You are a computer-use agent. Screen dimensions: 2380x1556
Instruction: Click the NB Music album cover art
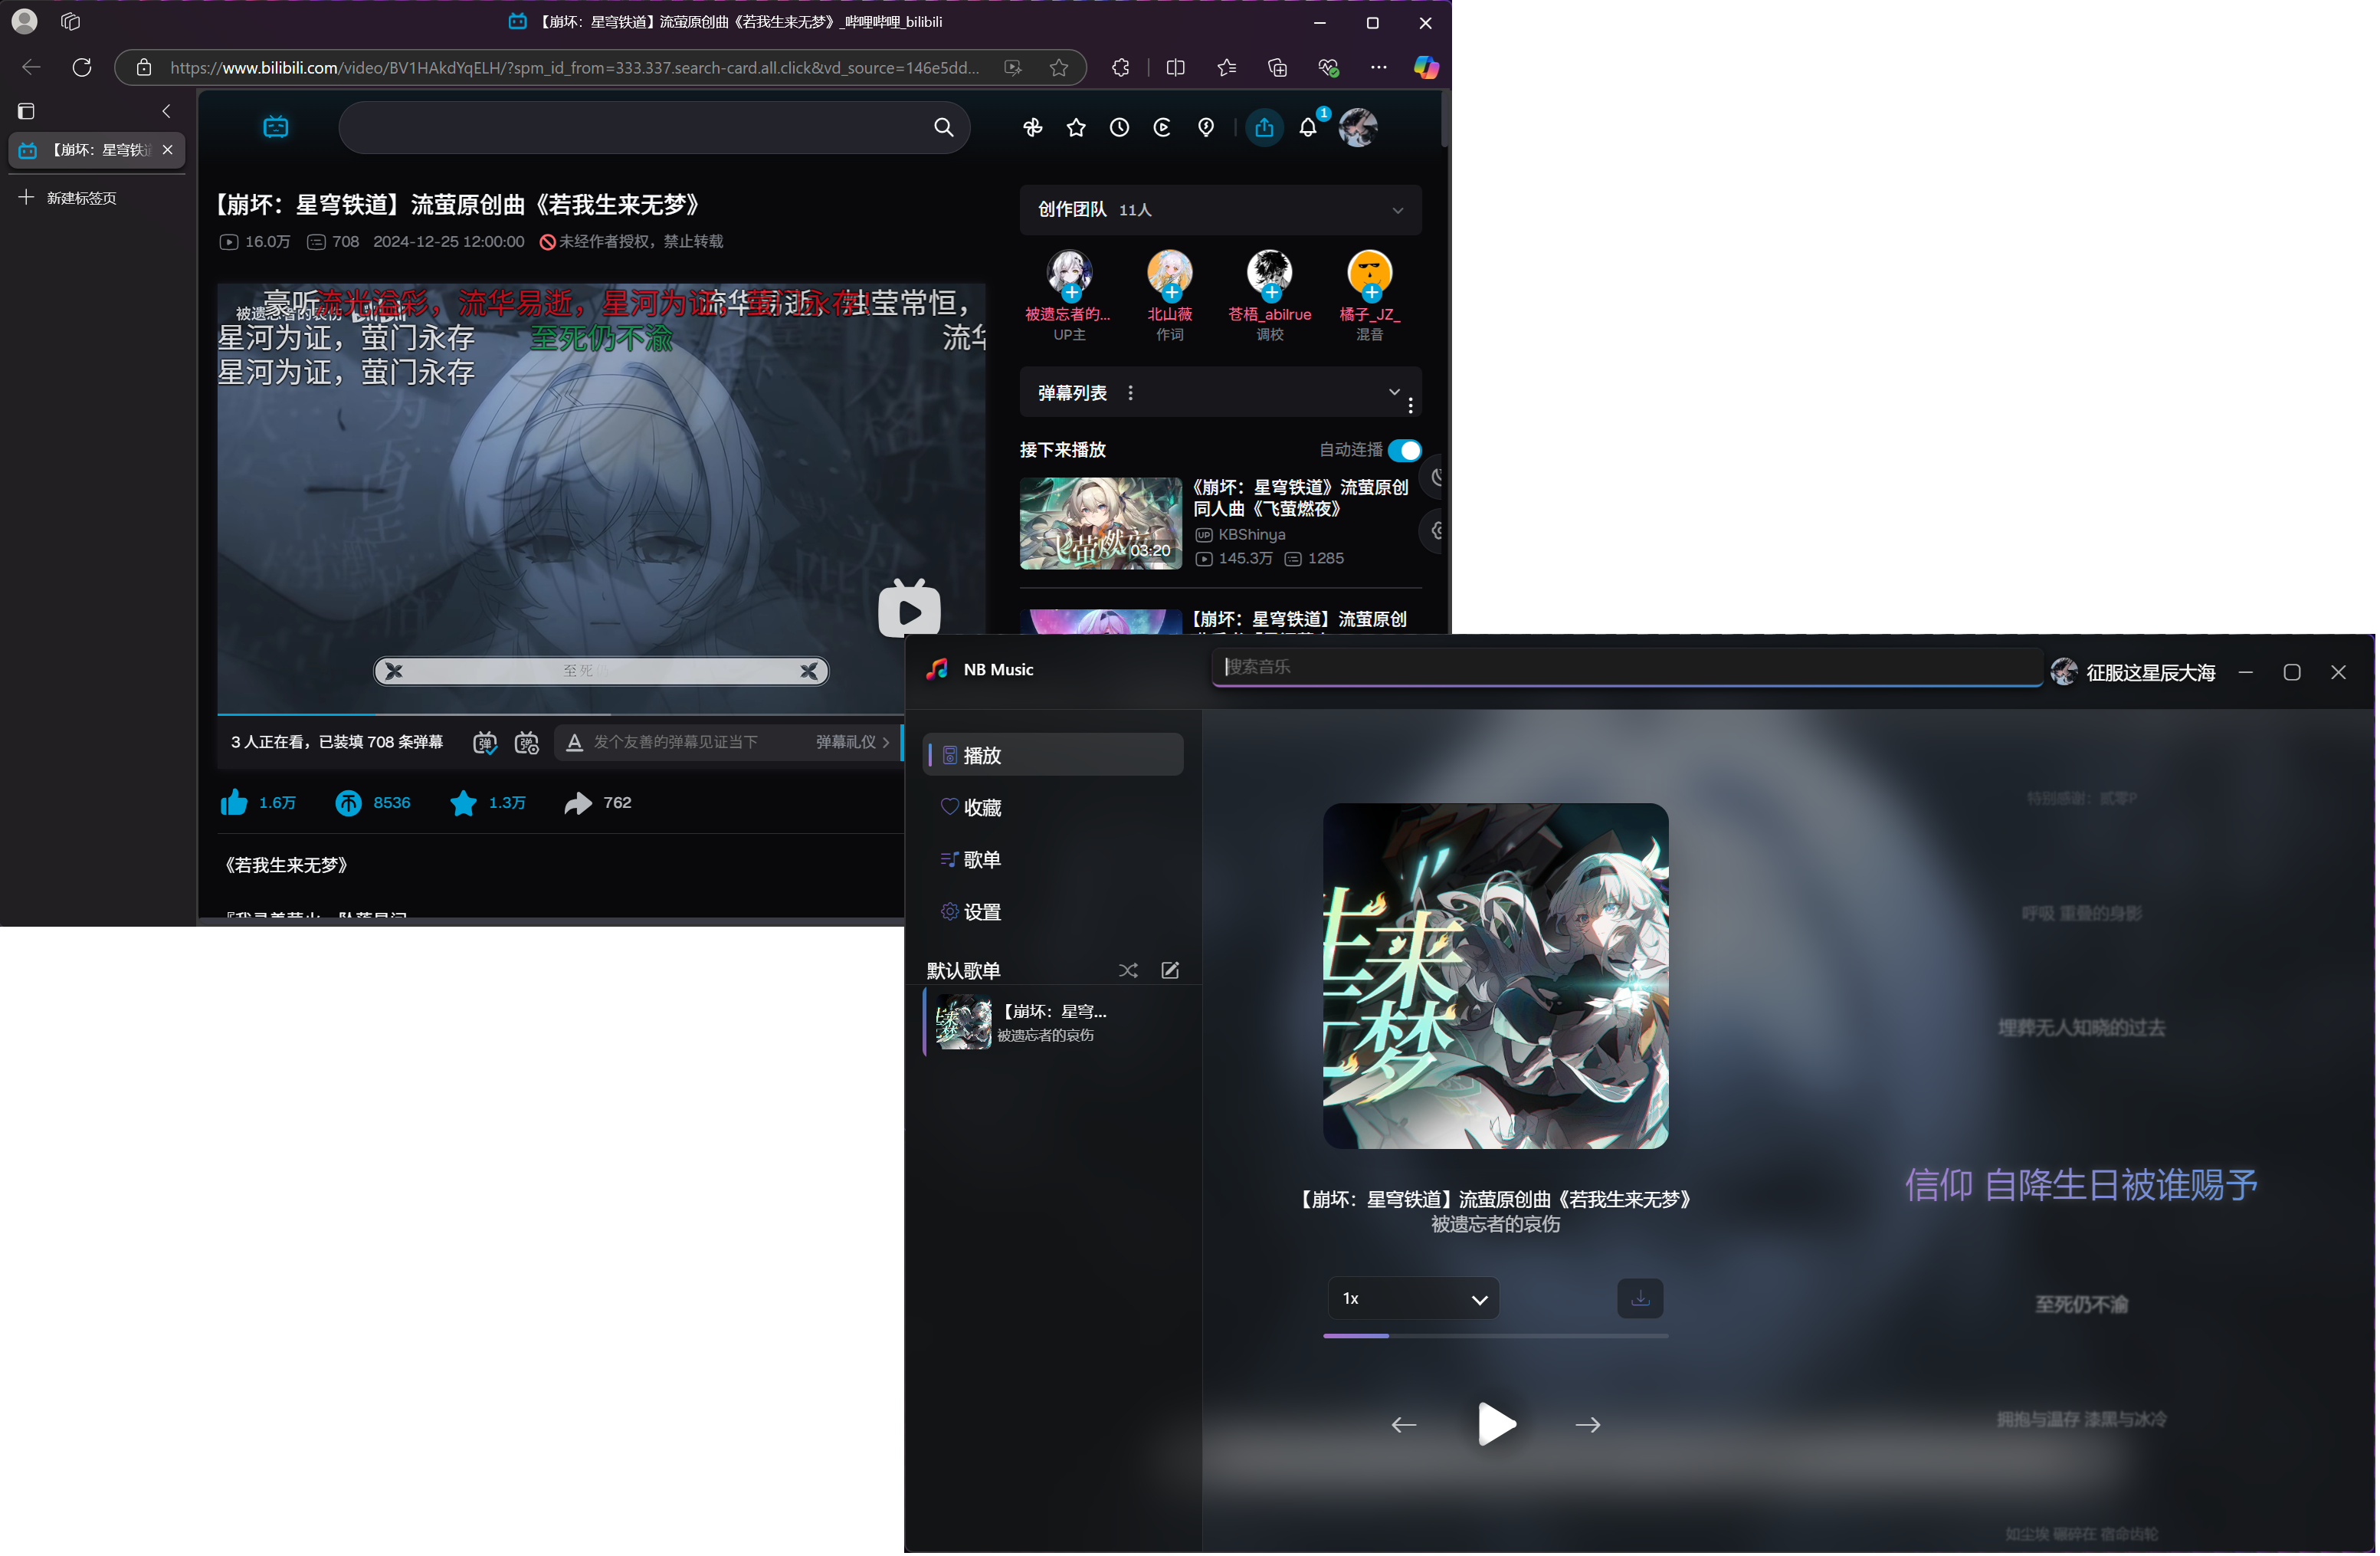[1497, 977]
